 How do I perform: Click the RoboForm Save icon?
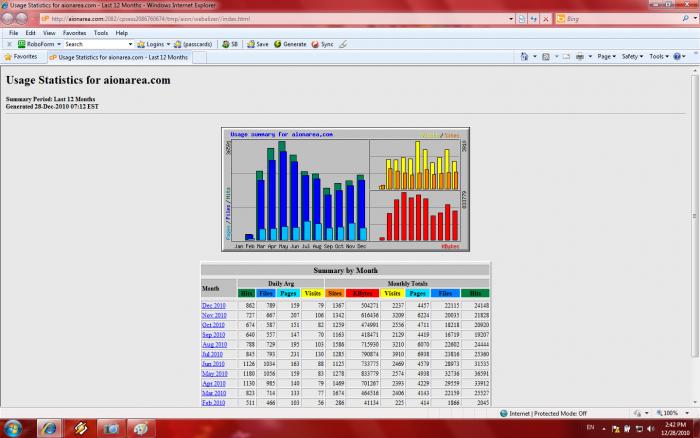tap(257, 44)
